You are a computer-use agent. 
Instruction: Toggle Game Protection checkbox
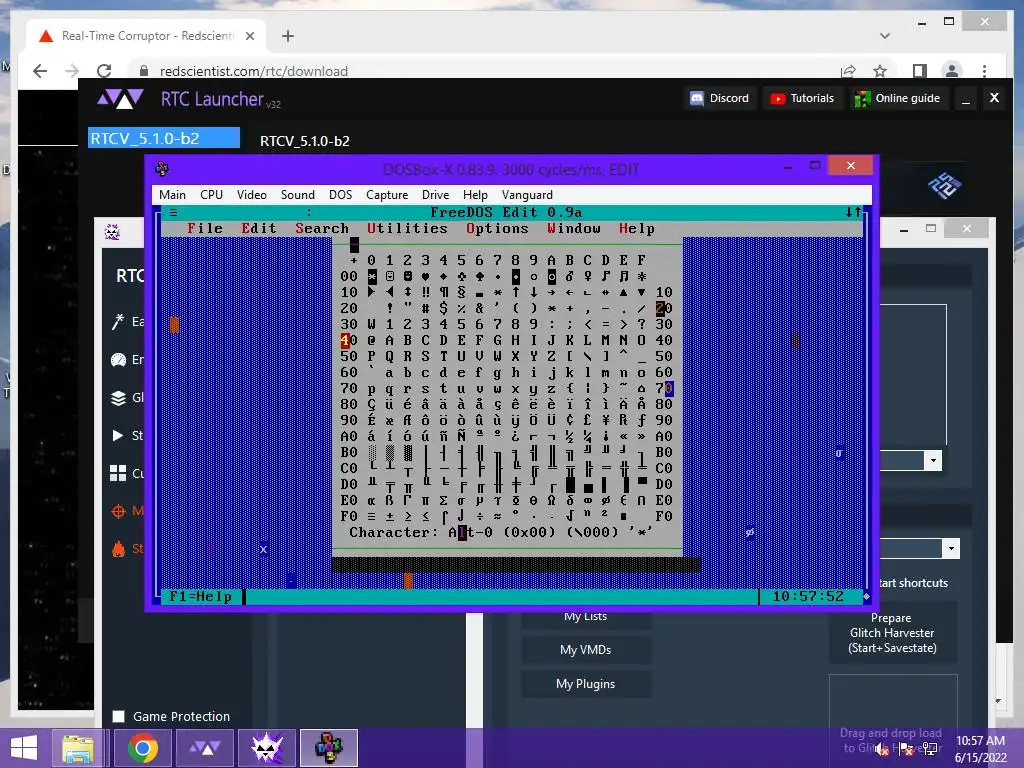coord(119,716)
